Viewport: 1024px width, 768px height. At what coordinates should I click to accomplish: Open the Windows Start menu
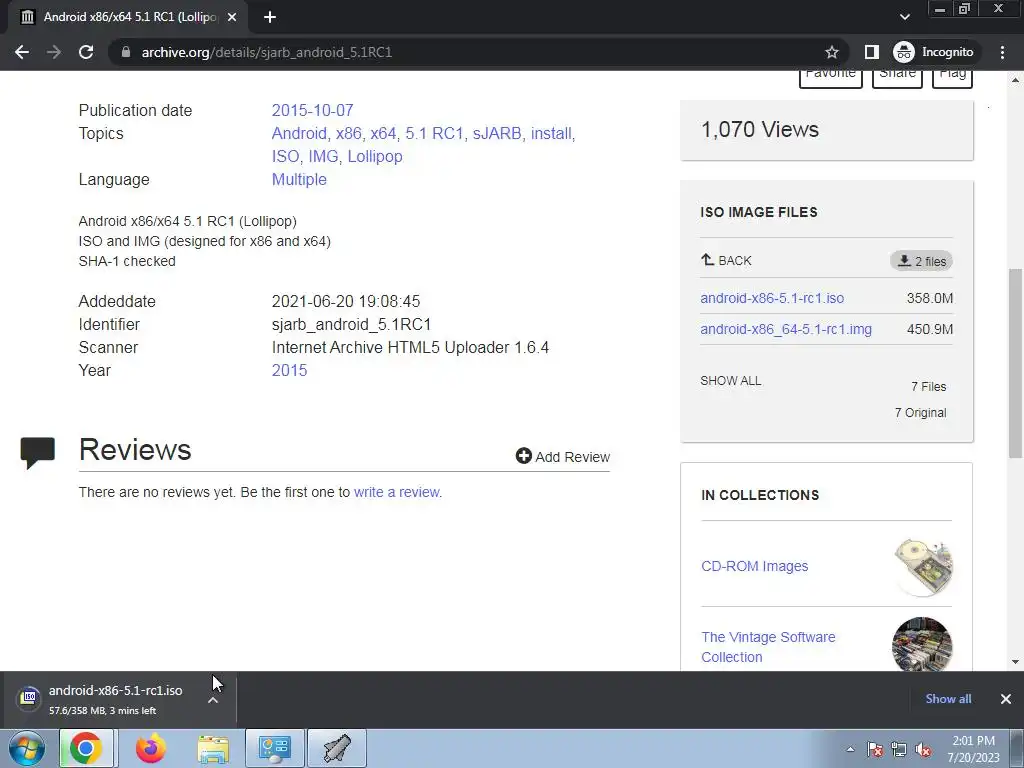(27, 748)
